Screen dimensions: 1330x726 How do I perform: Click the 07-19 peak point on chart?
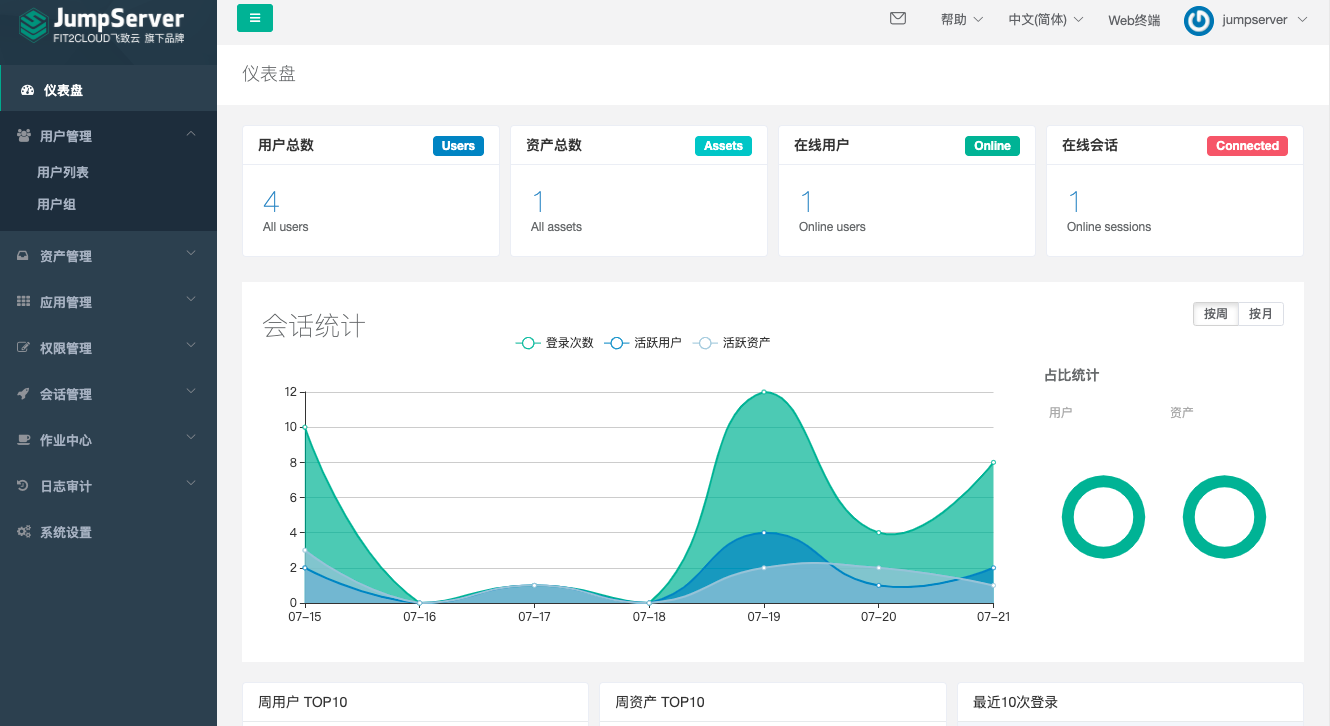[x=764, y=392]
